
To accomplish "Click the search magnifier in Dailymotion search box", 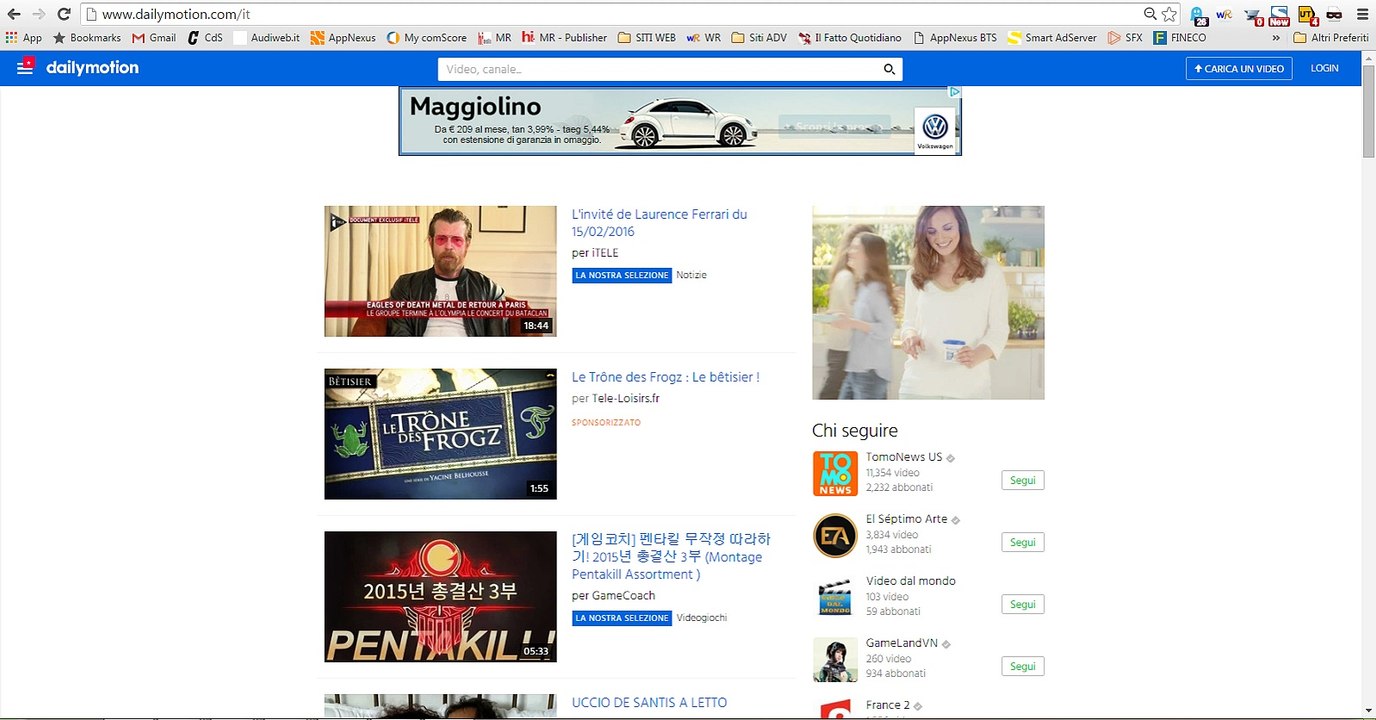I will [x=889, y=69].
